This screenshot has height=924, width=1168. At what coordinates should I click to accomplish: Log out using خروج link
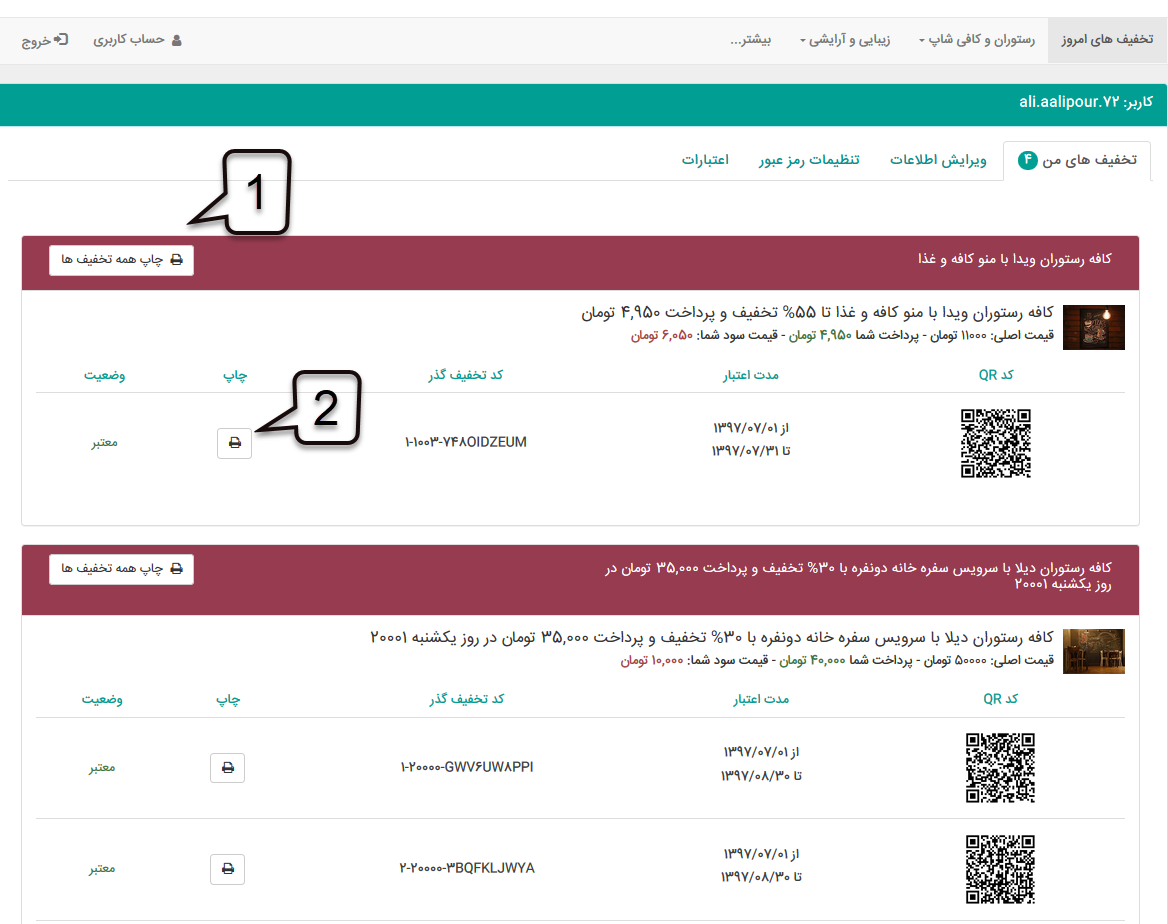tap(45, 41)
